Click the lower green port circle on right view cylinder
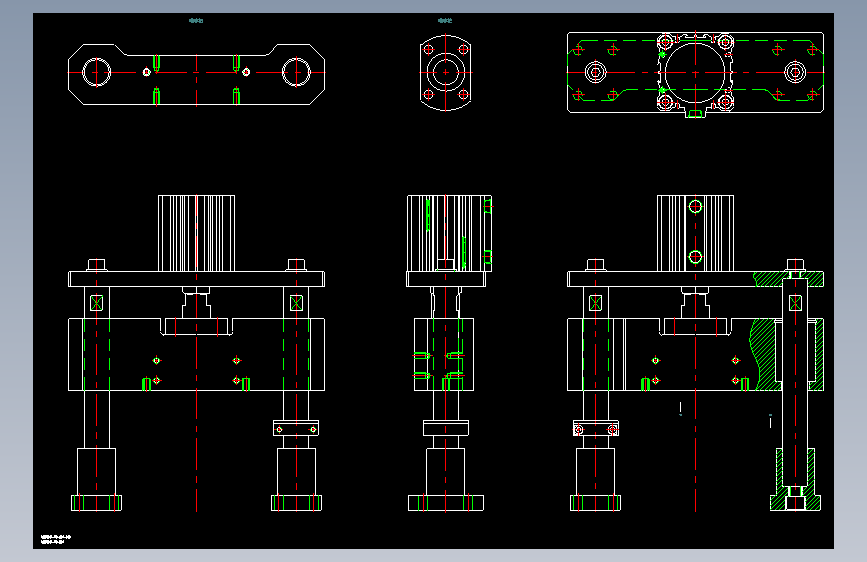This screenshot has height=562, width=867. [695, 257]
